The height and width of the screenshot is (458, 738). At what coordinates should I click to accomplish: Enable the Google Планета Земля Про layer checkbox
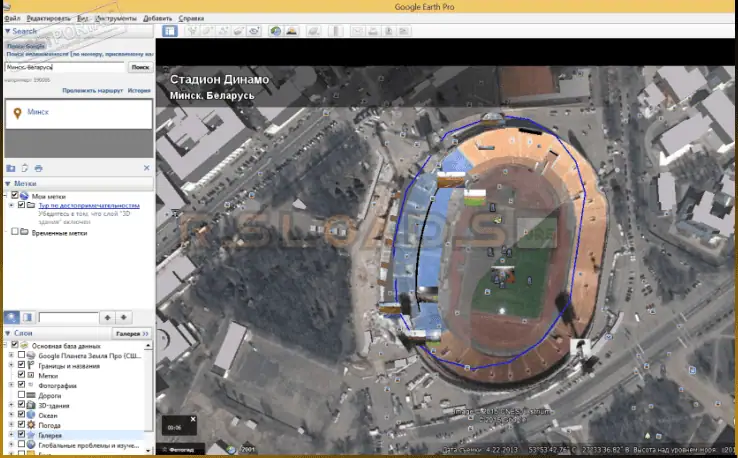21,355
